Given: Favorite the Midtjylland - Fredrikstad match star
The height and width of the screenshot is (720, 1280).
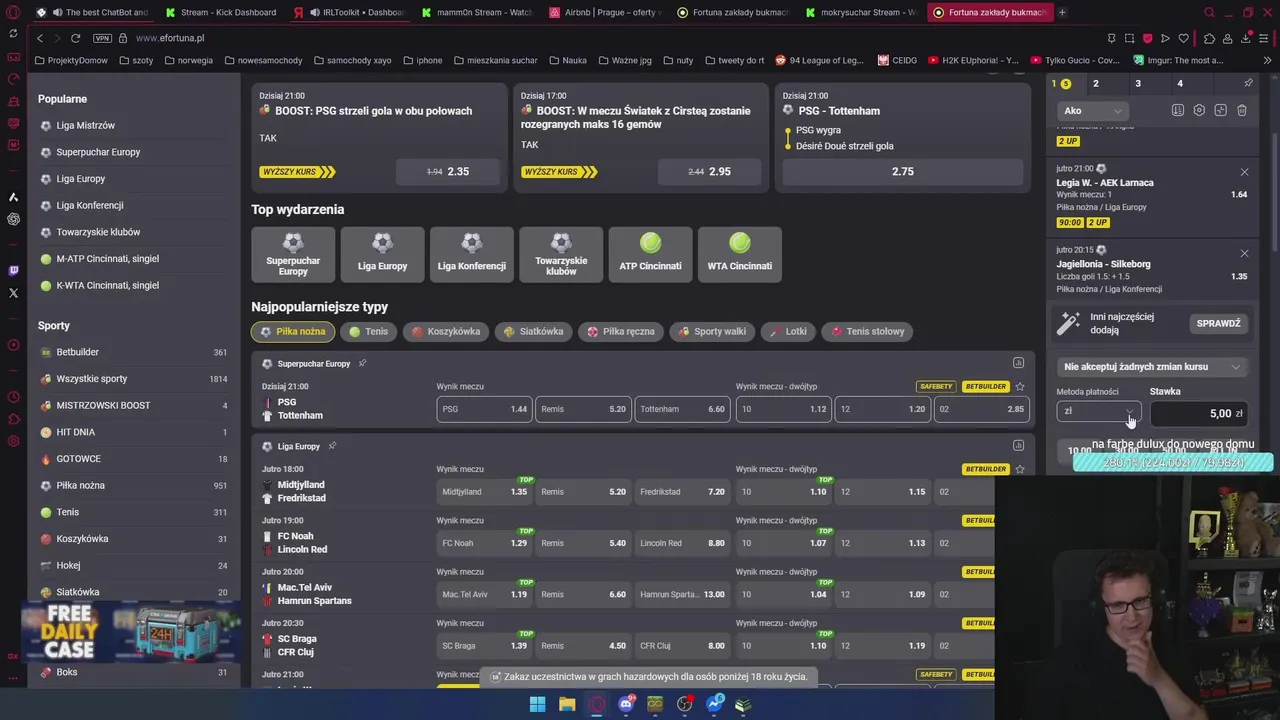Looking at the screenshot, I should pyautogui.click(x=1019, y=469).
